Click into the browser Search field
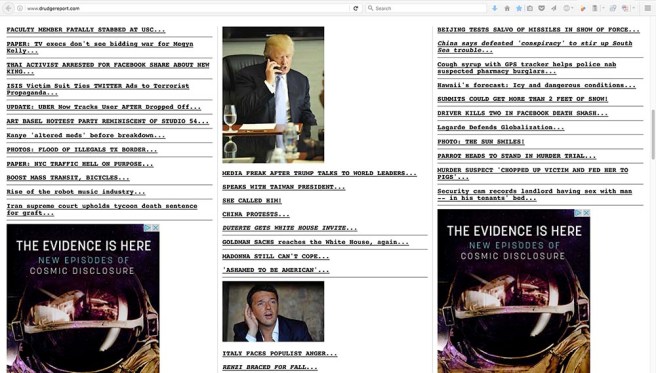Image resolution: width=656 pixels, height=373 pixels. [425, 8]
